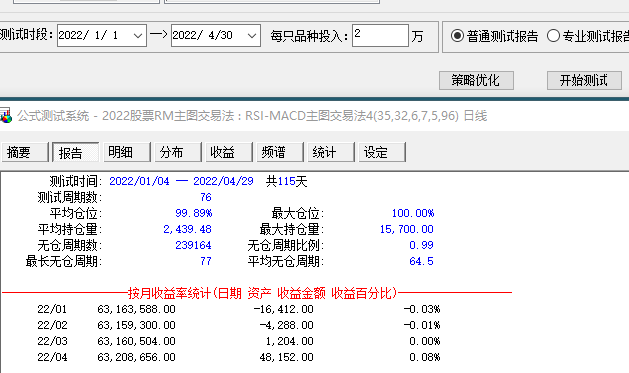
Task: Click profit percentage 0.08% for 22/04
Action: pyautogui.click(x=424, y=357)
